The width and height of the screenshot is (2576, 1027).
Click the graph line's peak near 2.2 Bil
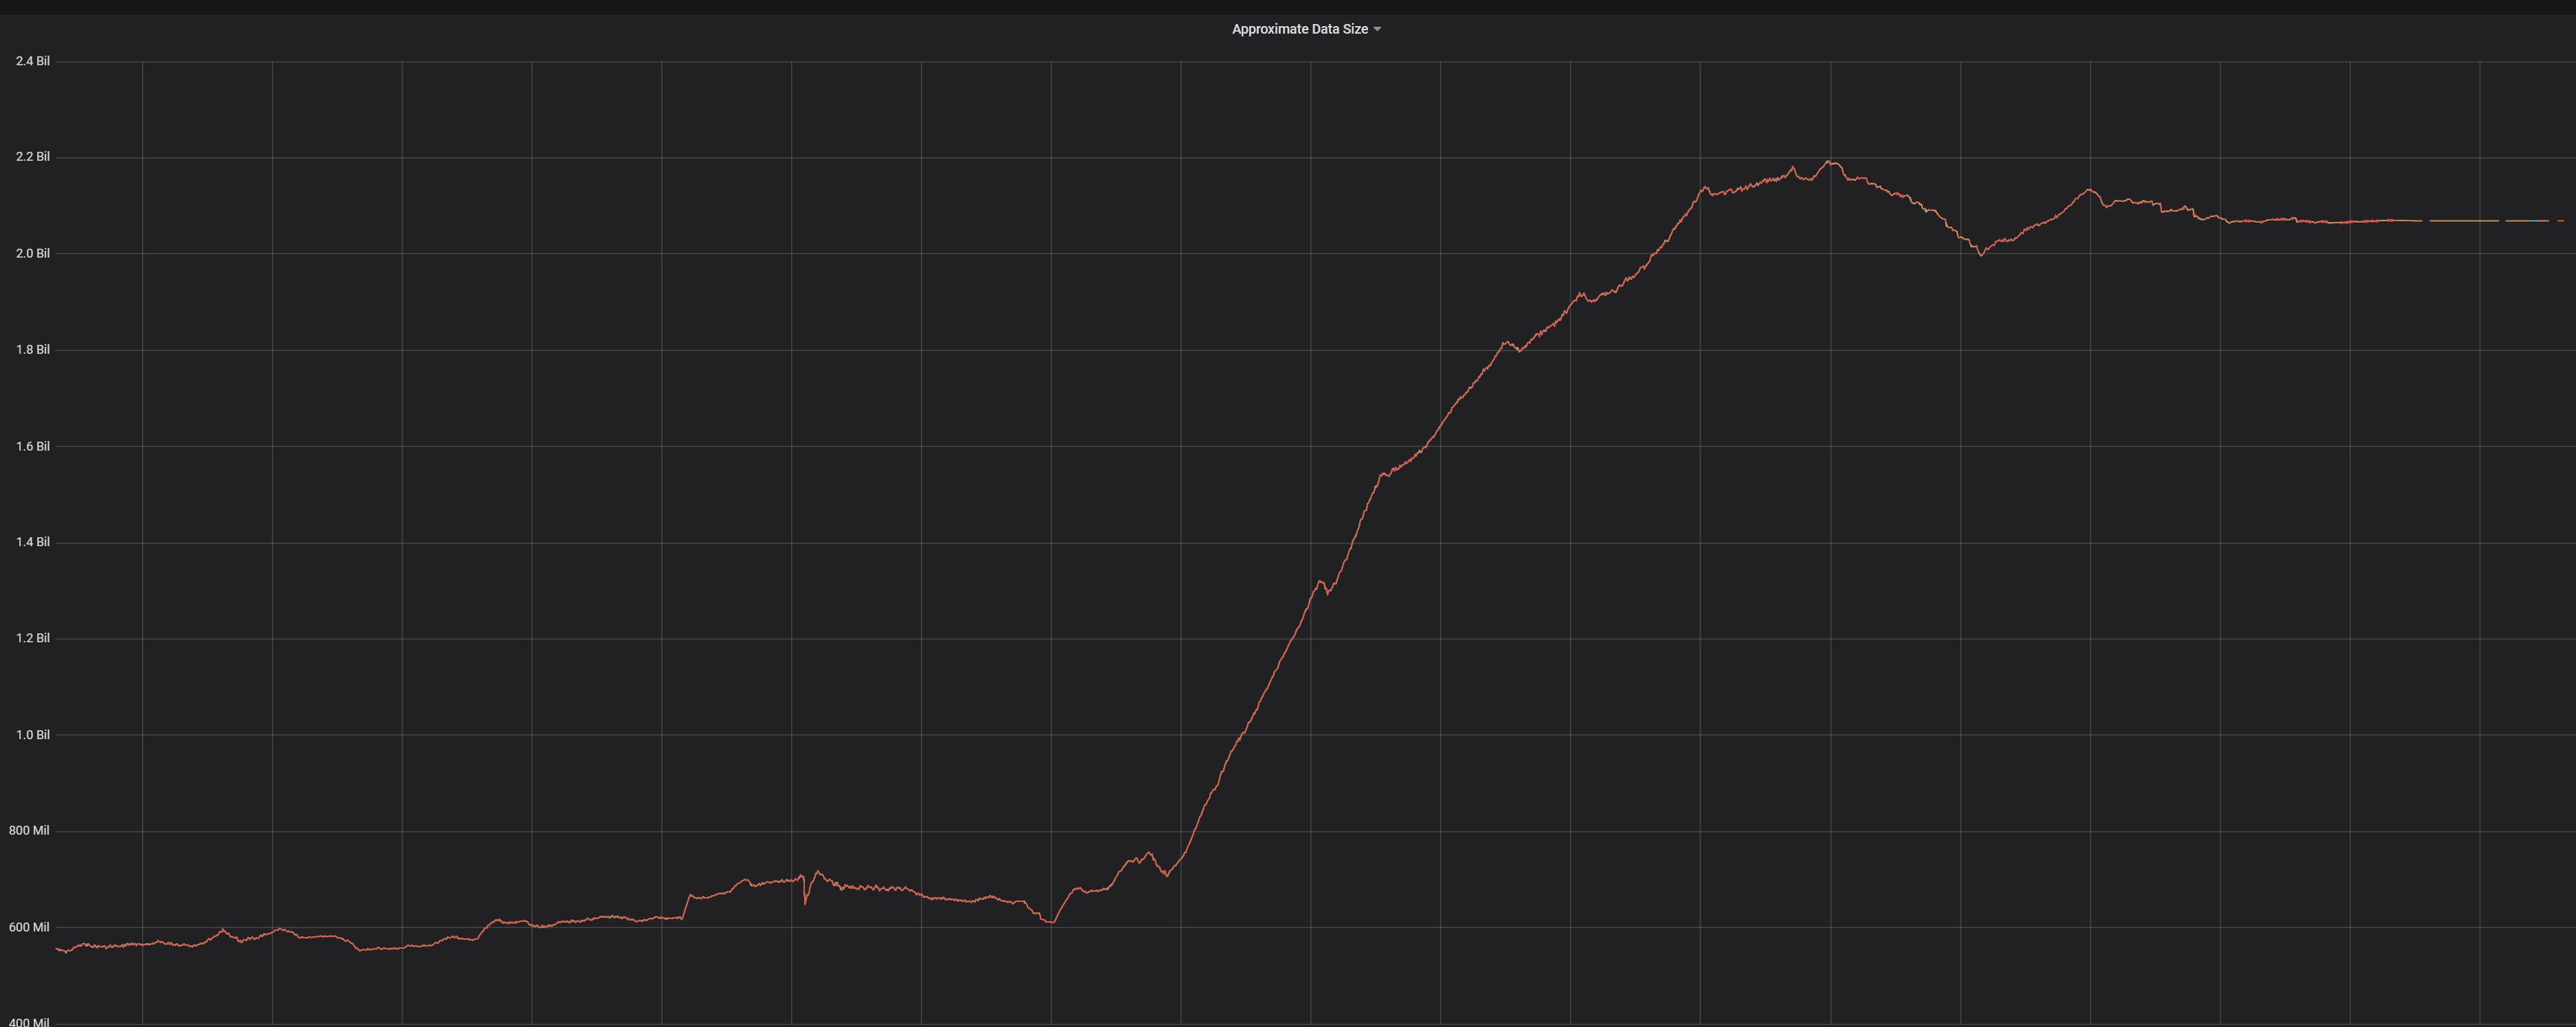point(1829,162)
